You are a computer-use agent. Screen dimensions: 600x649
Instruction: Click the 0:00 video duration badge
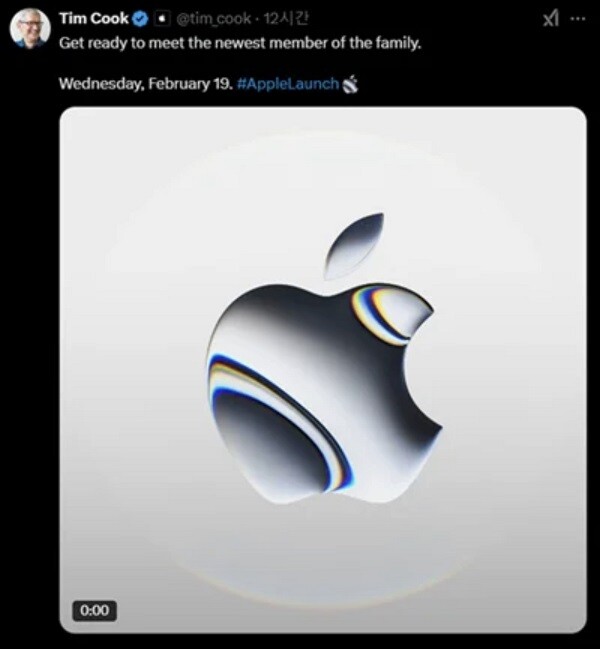pyautogui.click(x=95, y=611)
